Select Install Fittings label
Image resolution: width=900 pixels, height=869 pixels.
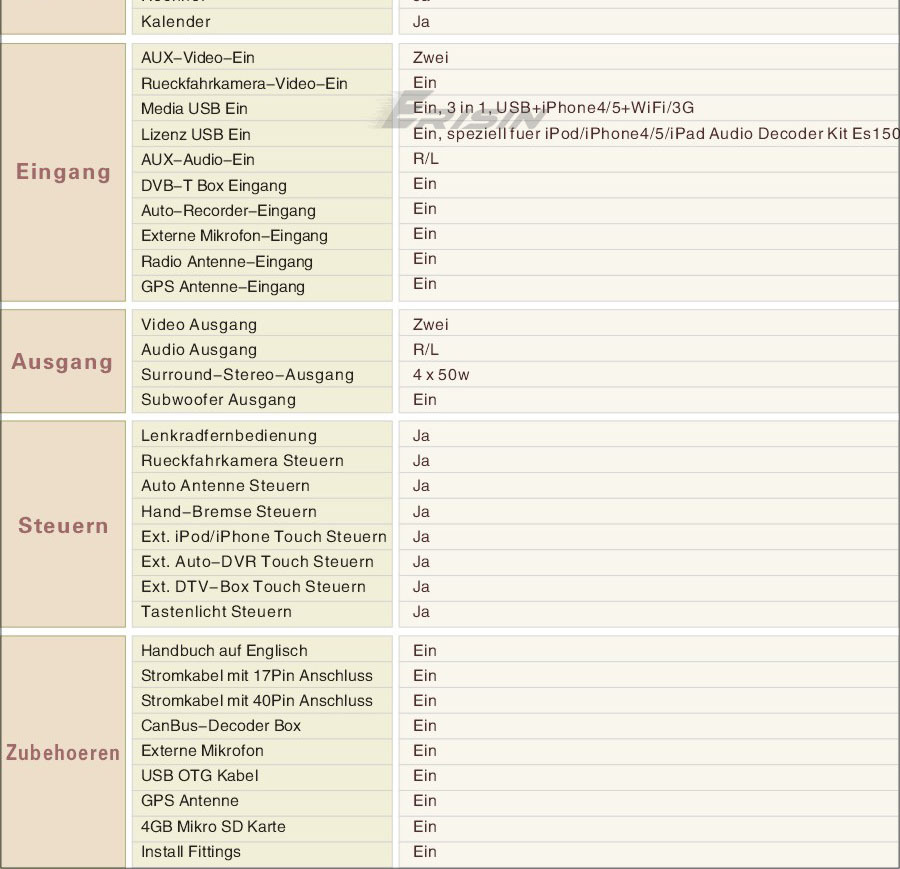(191, 852)
